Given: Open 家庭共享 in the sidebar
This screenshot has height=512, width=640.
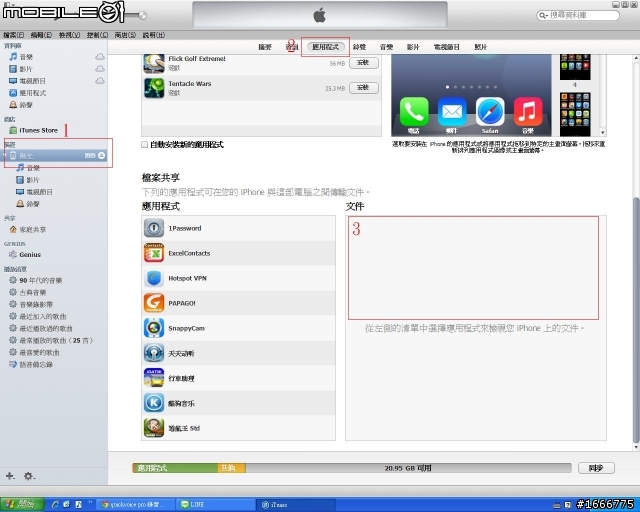Looking at the screenshot, I should (33, 229).
